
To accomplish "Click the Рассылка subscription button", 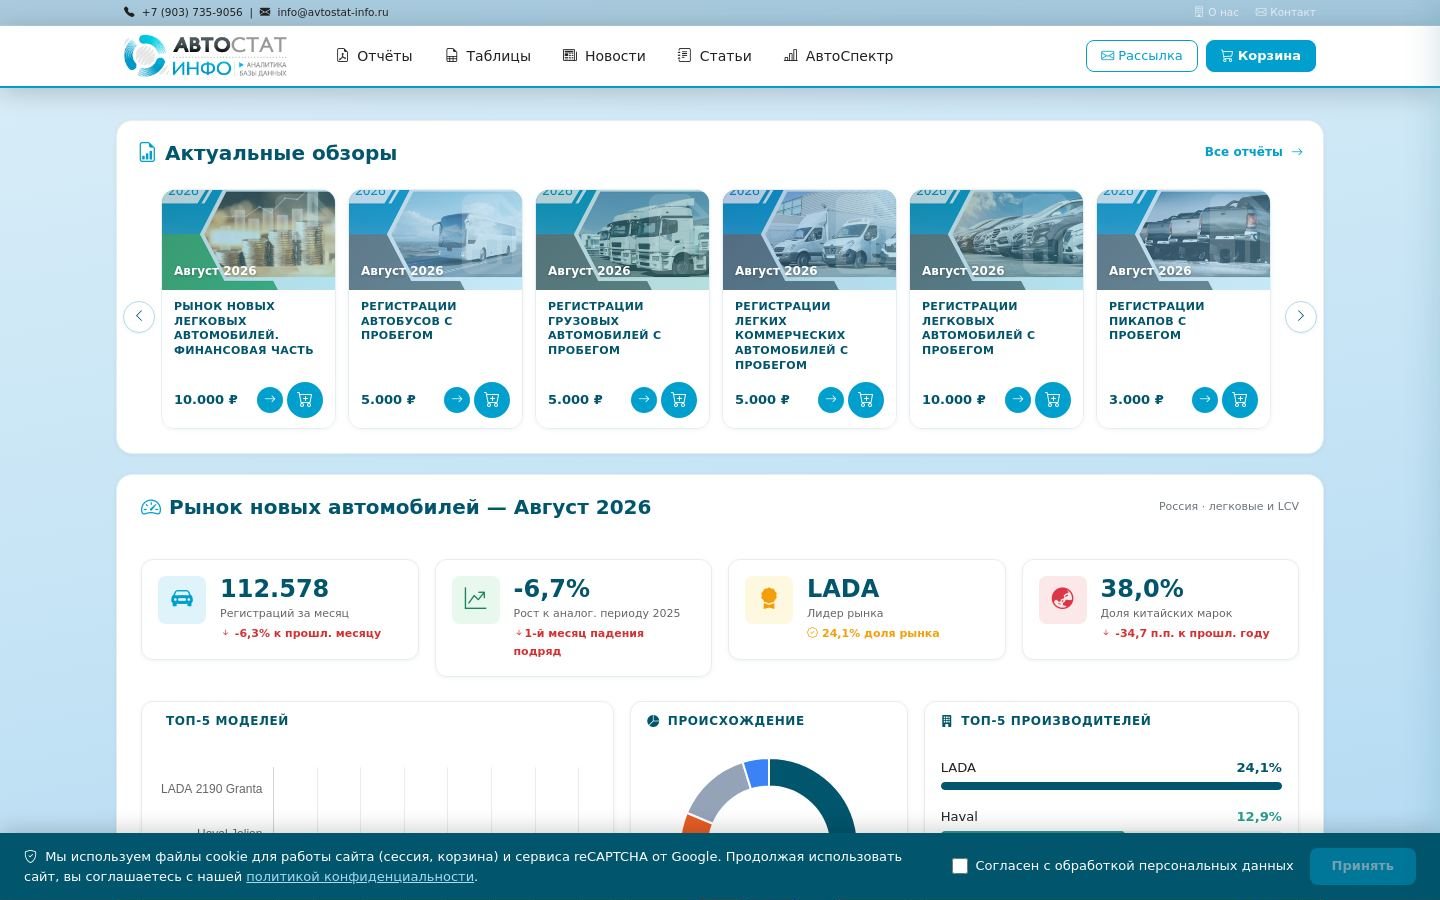I will (x=1142, y=56).
